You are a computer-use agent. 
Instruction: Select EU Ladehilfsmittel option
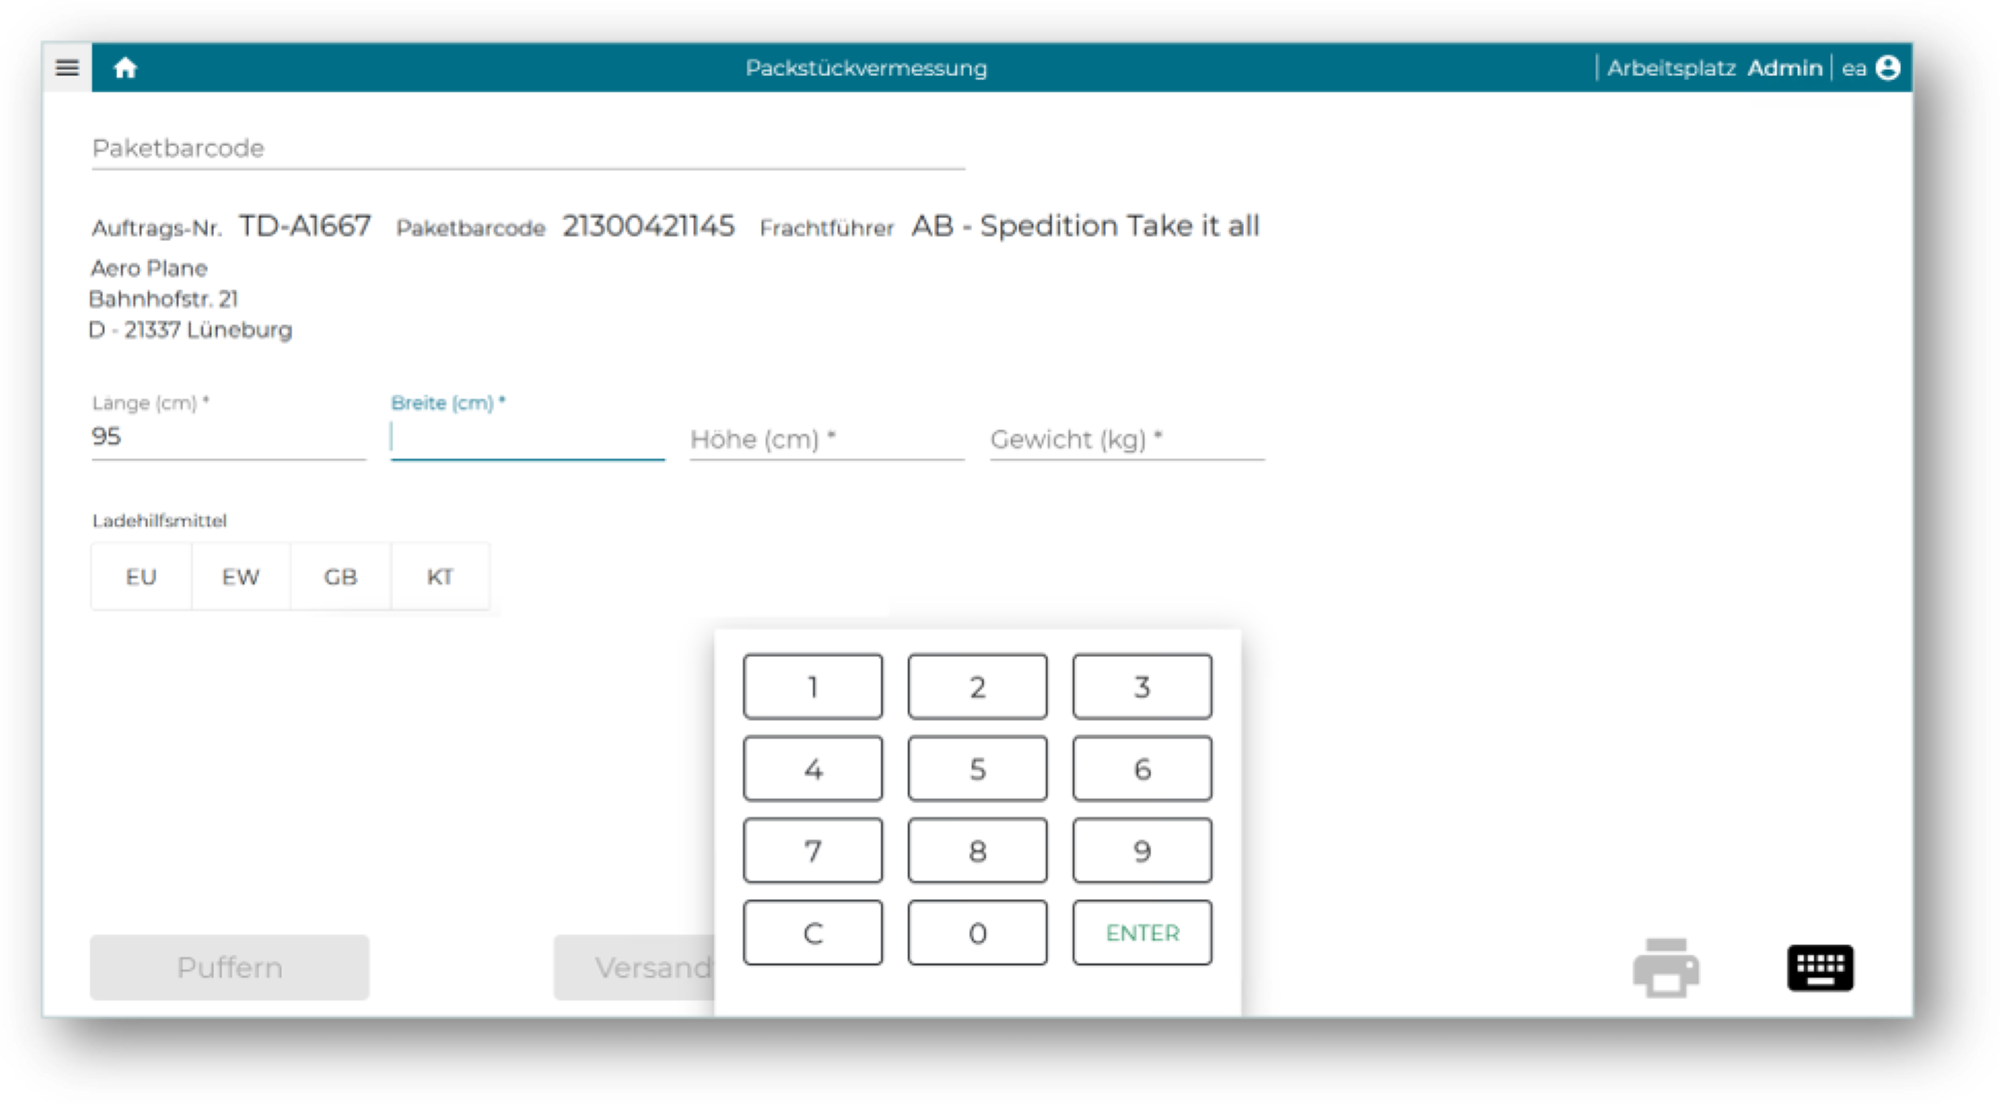pyautogui.click(x=141, y=577)
